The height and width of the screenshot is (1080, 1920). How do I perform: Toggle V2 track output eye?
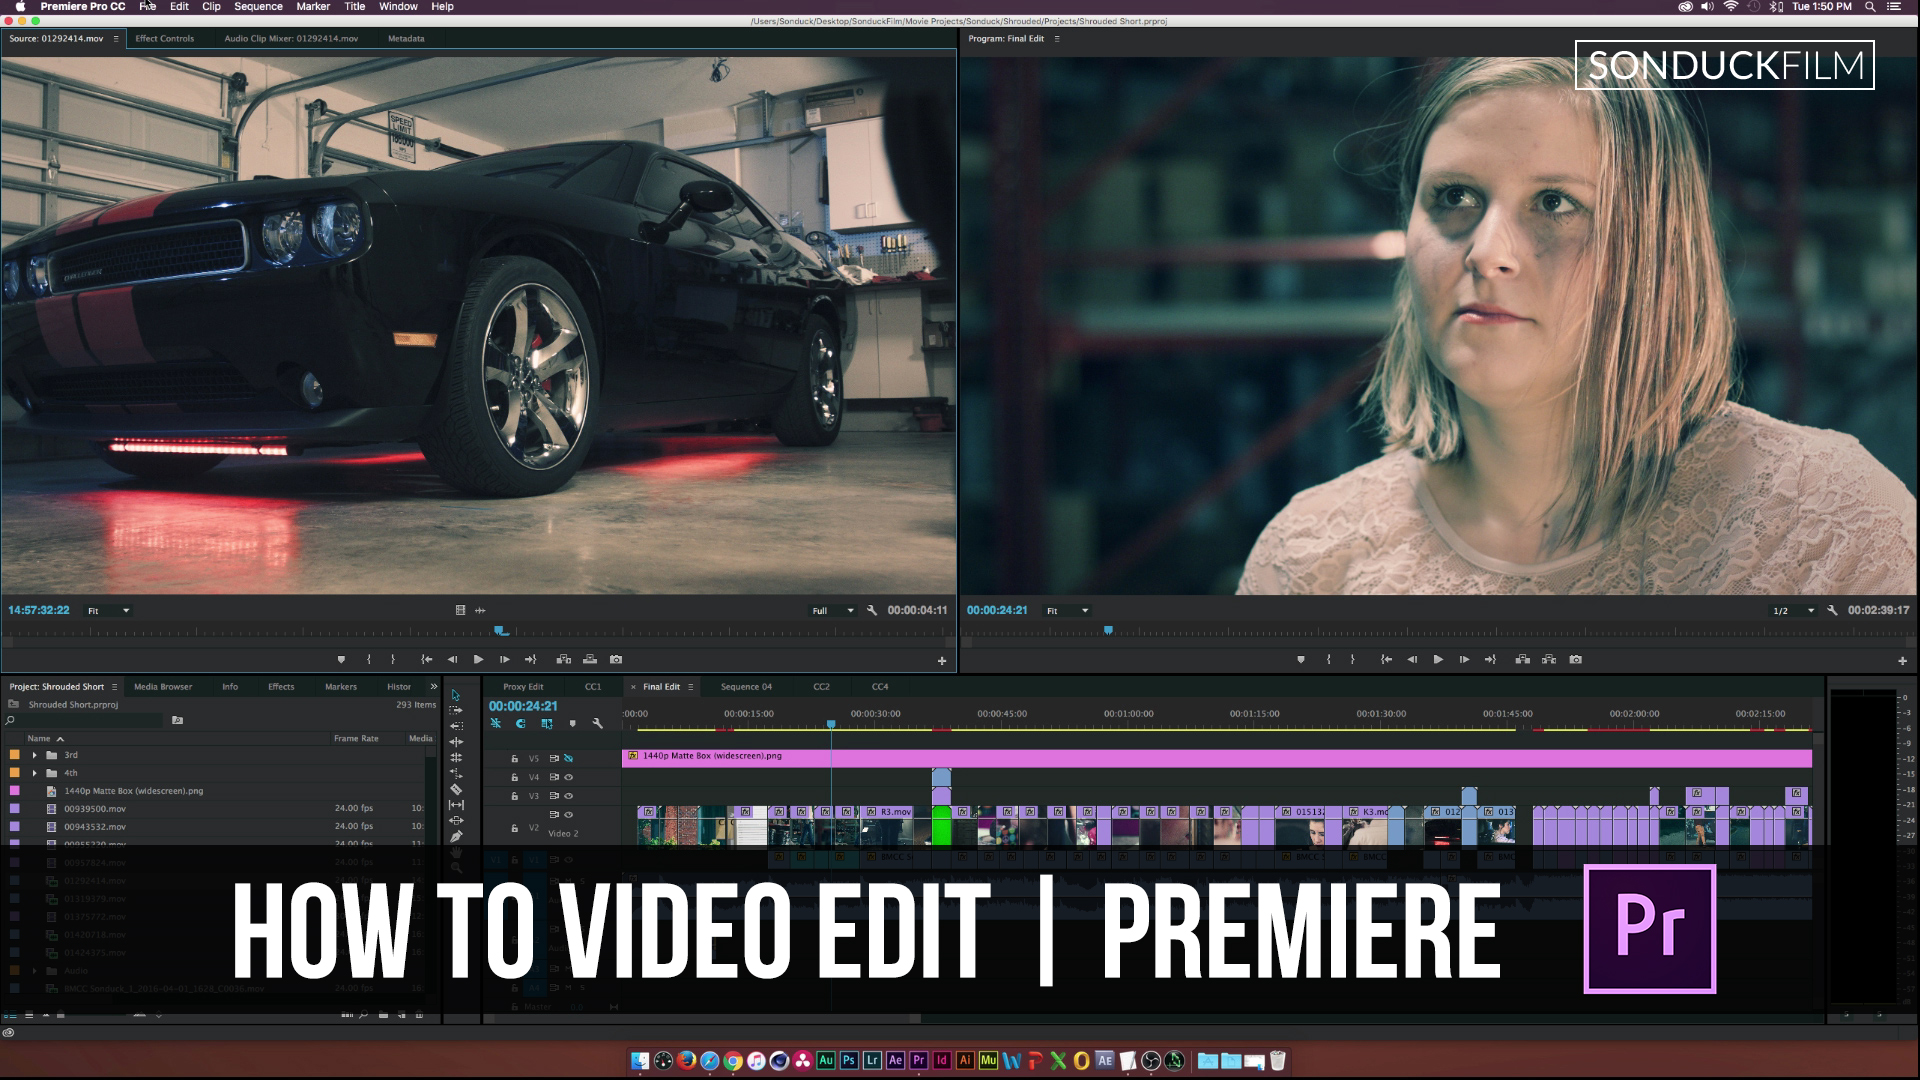[568, 815]
